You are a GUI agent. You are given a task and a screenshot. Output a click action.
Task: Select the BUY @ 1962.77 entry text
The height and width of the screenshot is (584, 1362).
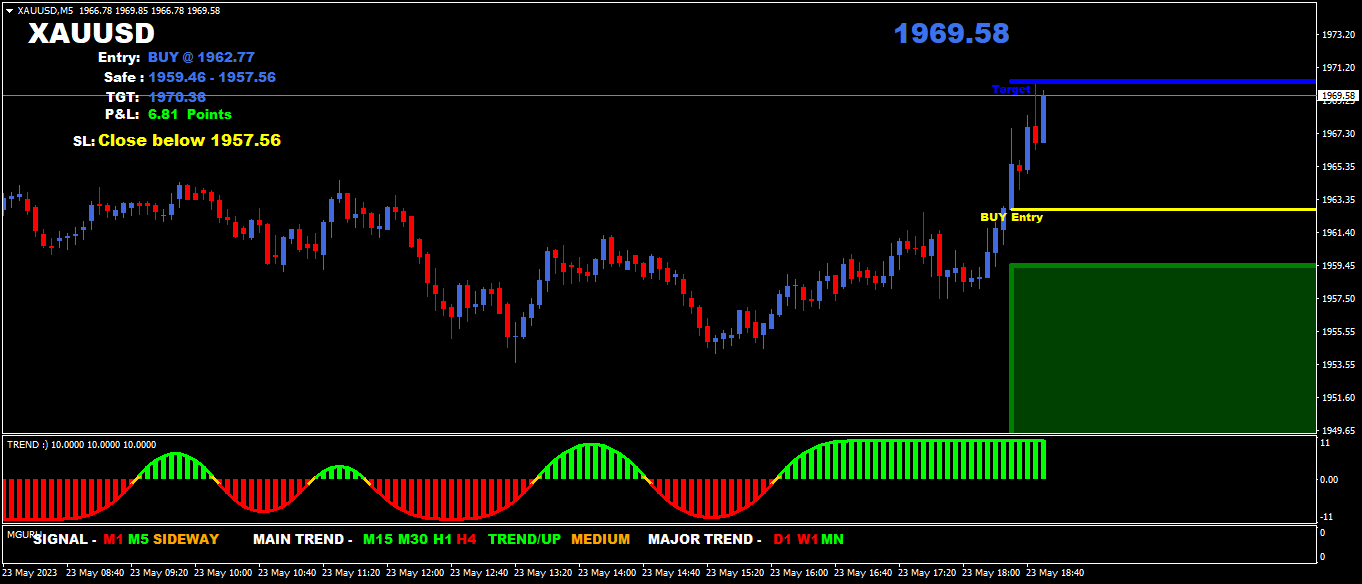201,58
